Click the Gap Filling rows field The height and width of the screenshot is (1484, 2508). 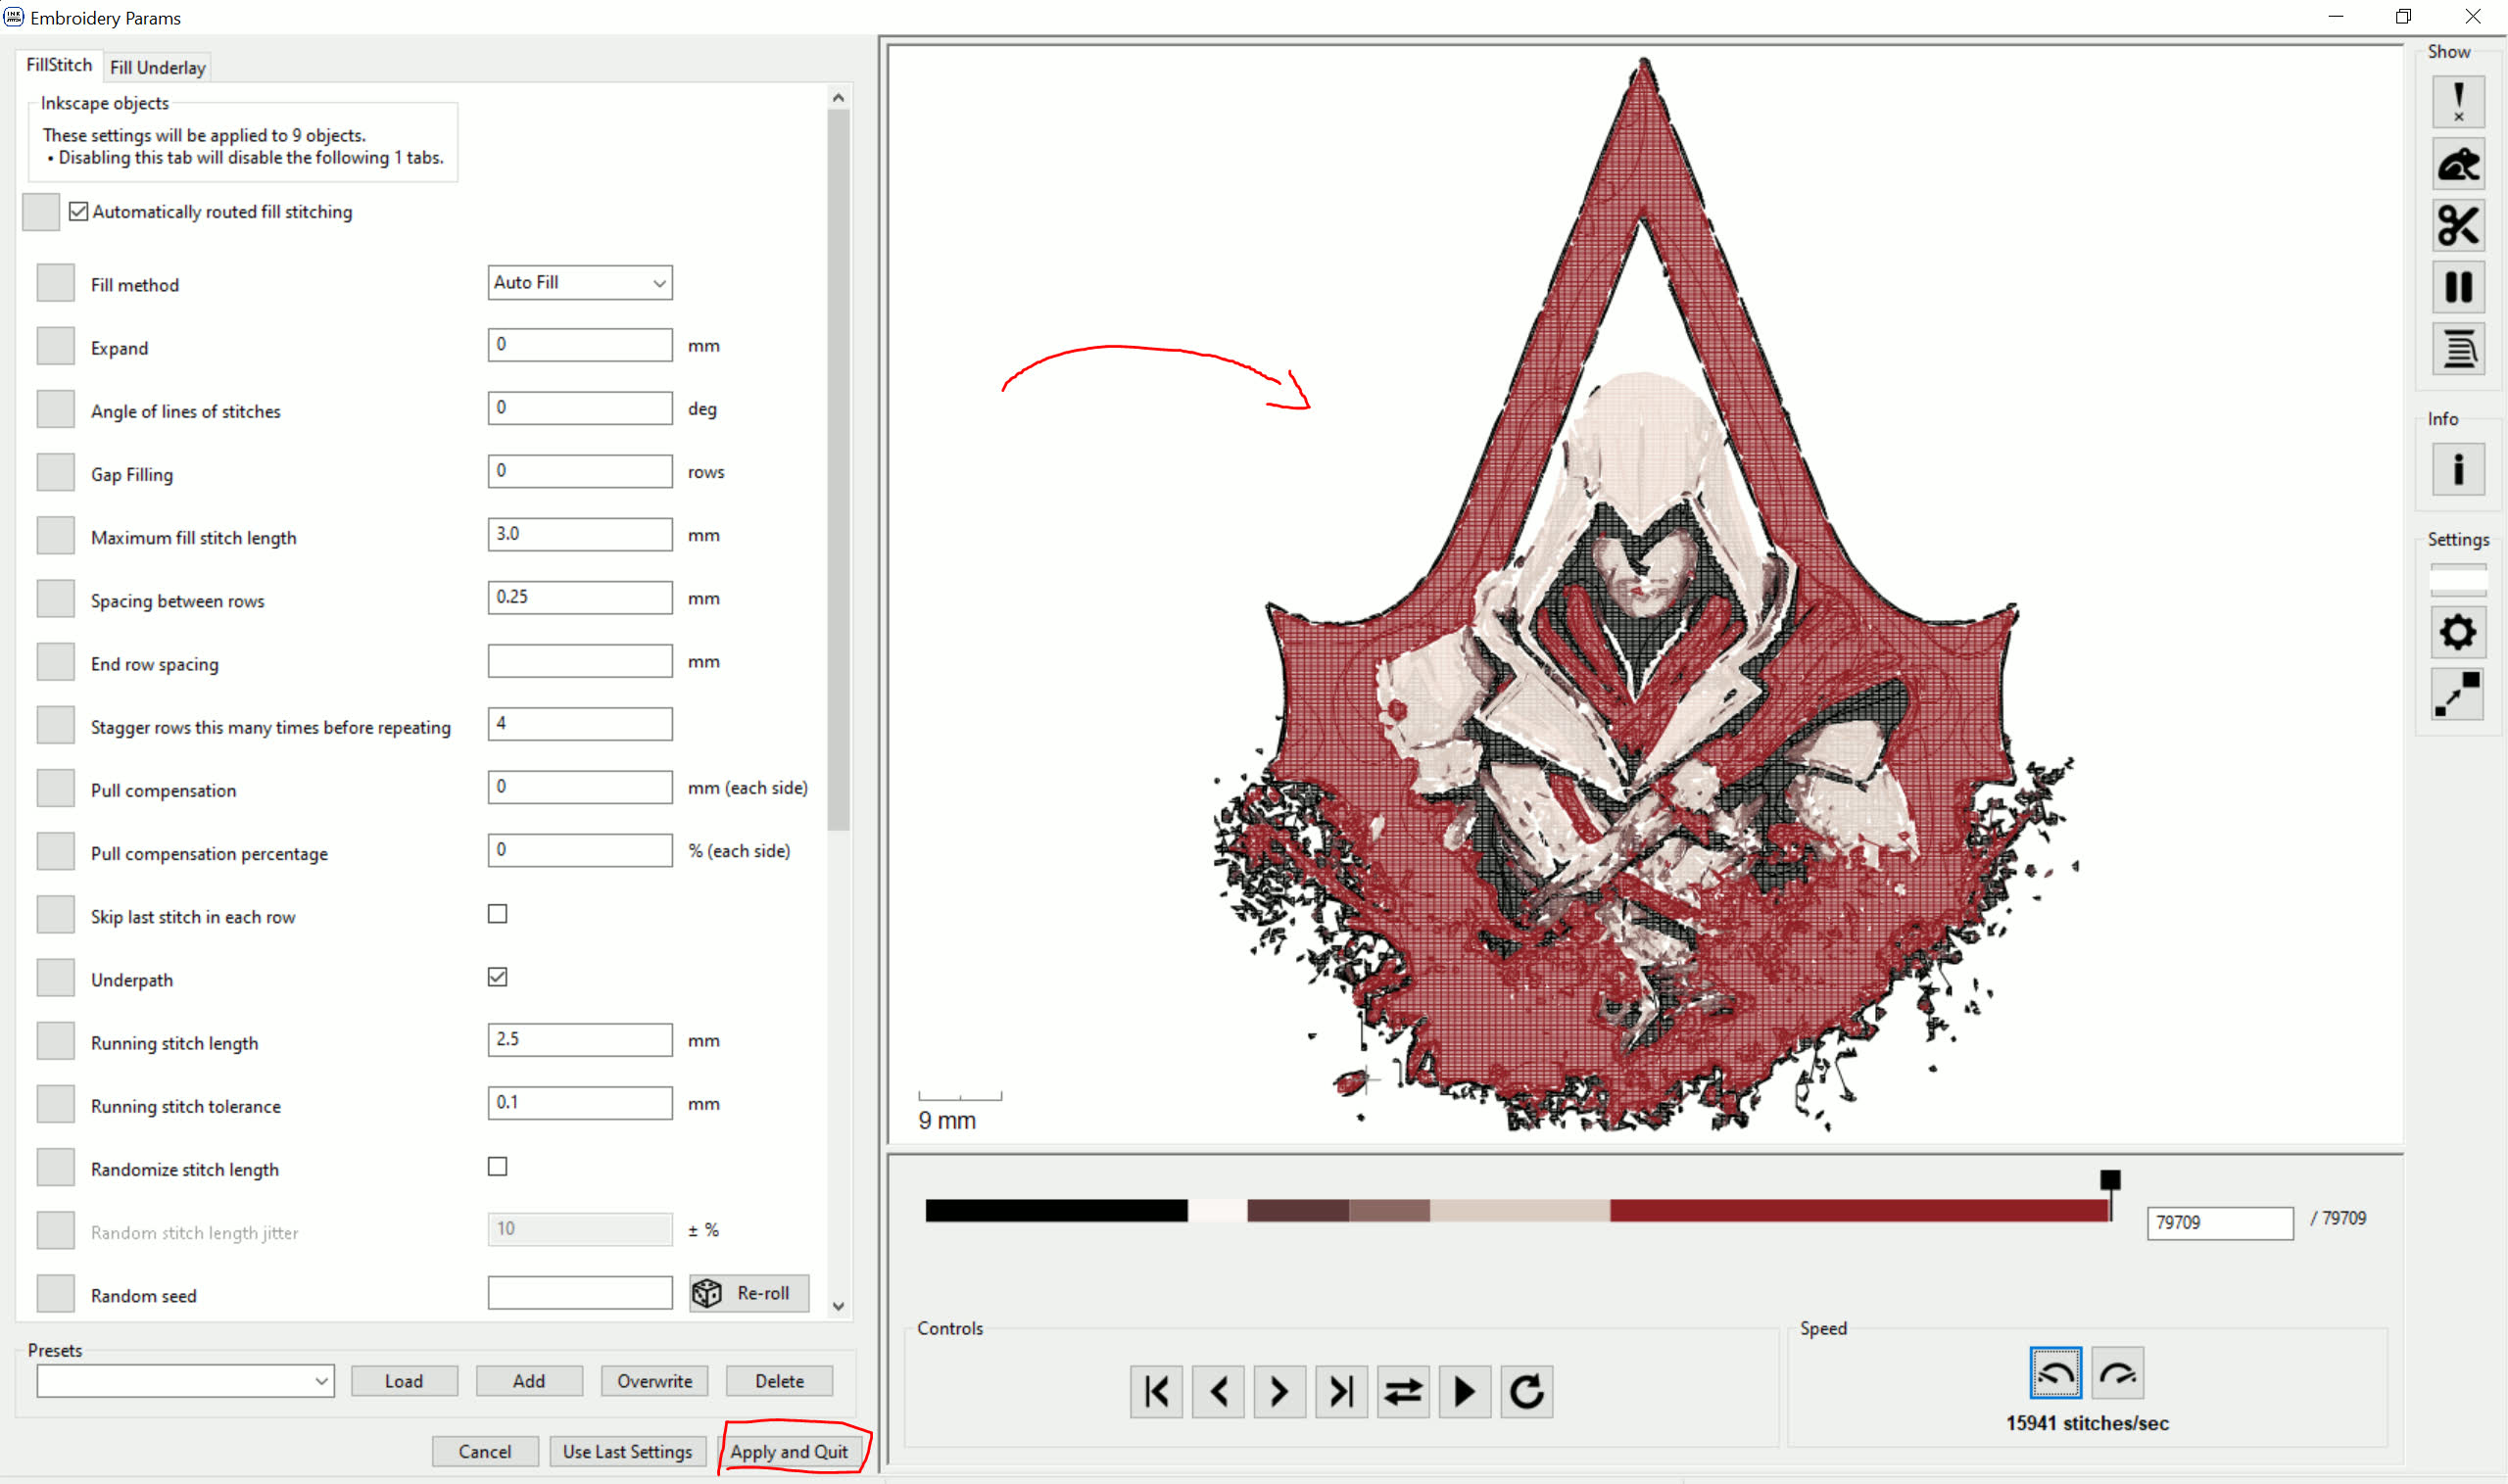[580, 471]
